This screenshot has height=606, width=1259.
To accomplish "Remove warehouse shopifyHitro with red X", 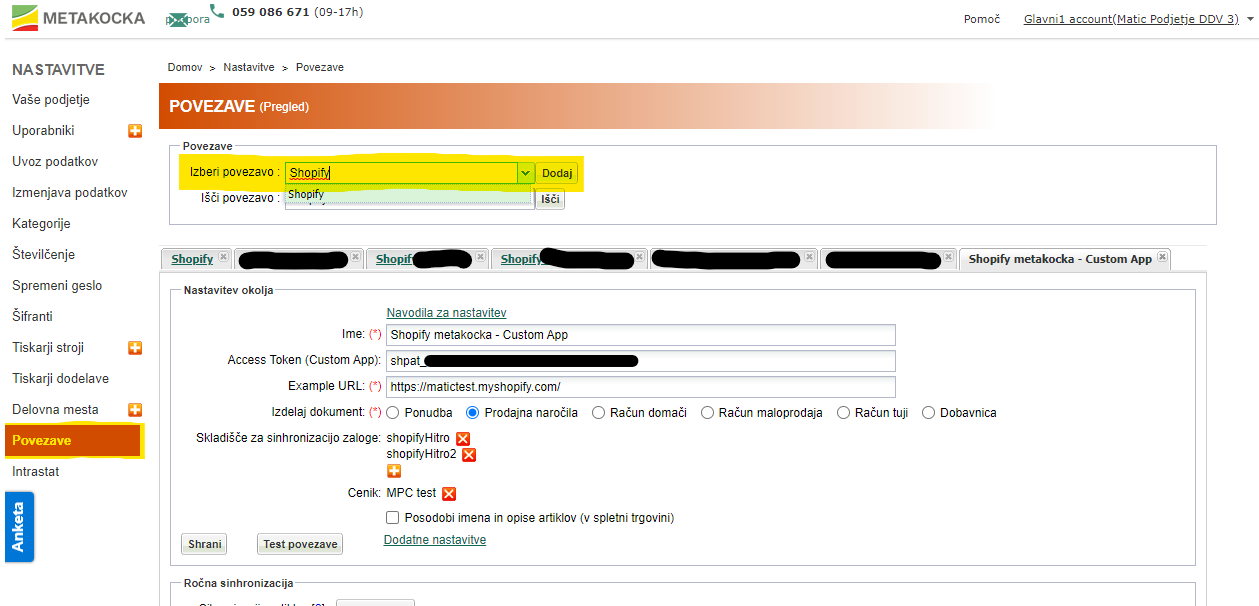I will tap(463, 439).
